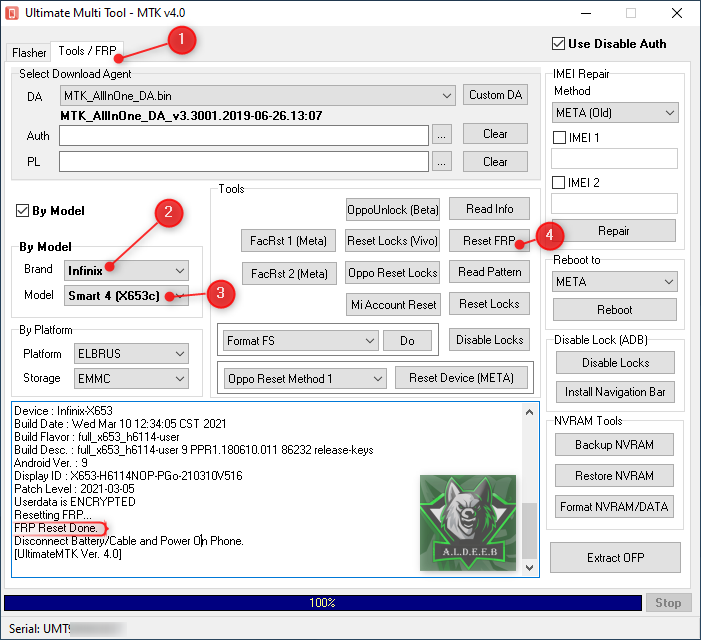Click the 'Android Ver. : 9' log line
701x640 pixels.
click(x=51, y=463)
